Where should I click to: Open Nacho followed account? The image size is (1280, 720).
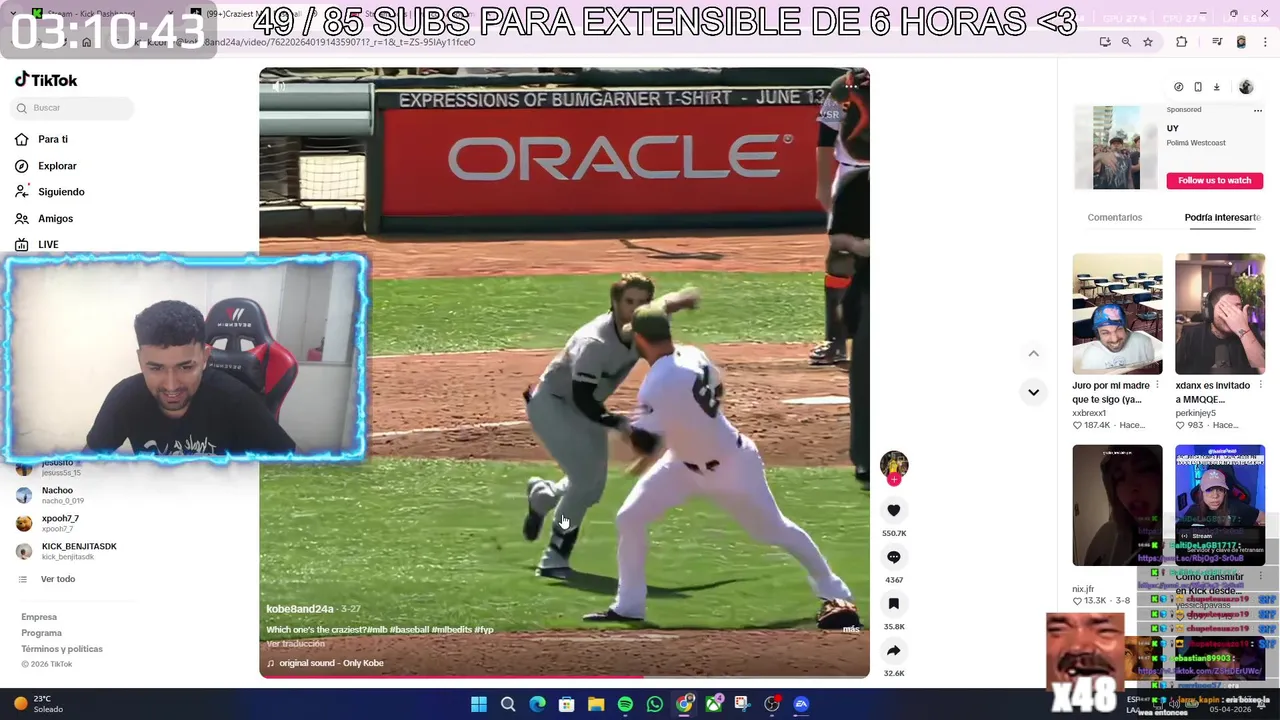point(65,495)
